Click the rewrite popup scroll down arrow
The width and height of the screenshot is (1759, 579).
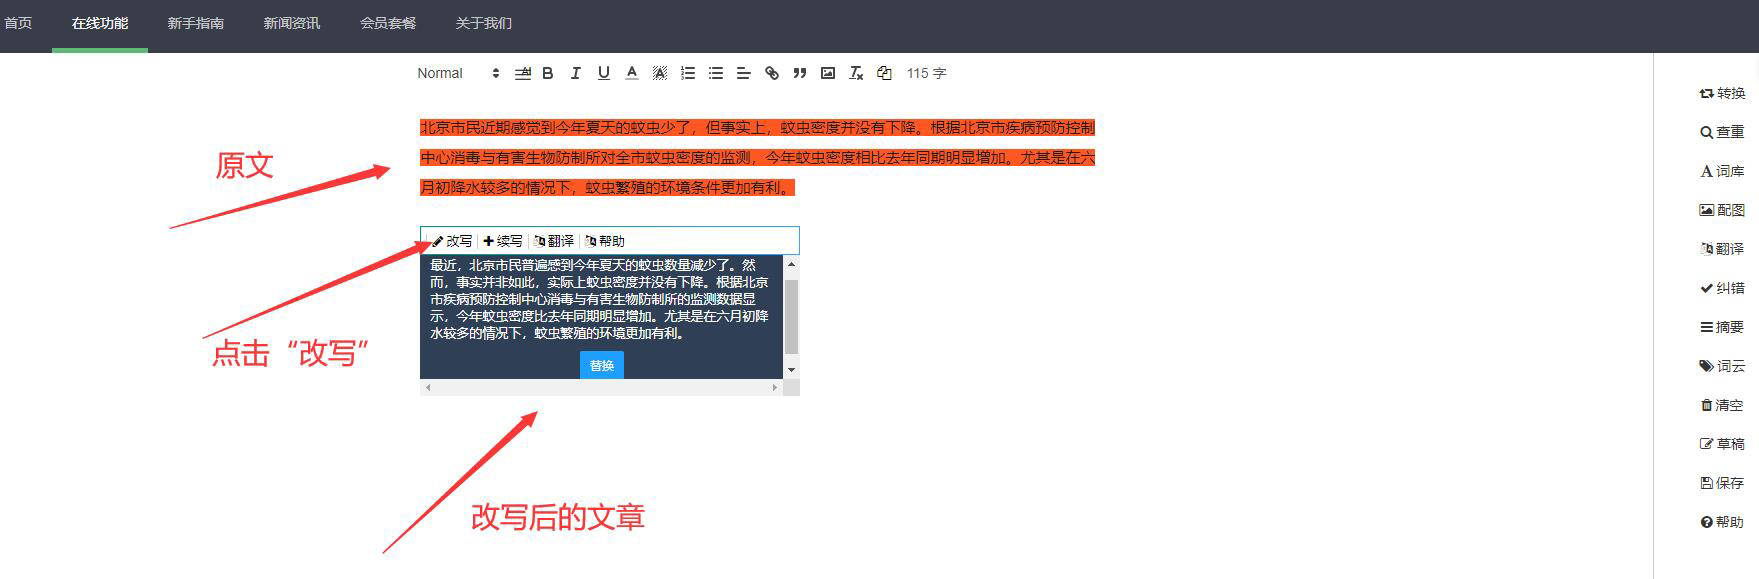(x=792, y=370)
